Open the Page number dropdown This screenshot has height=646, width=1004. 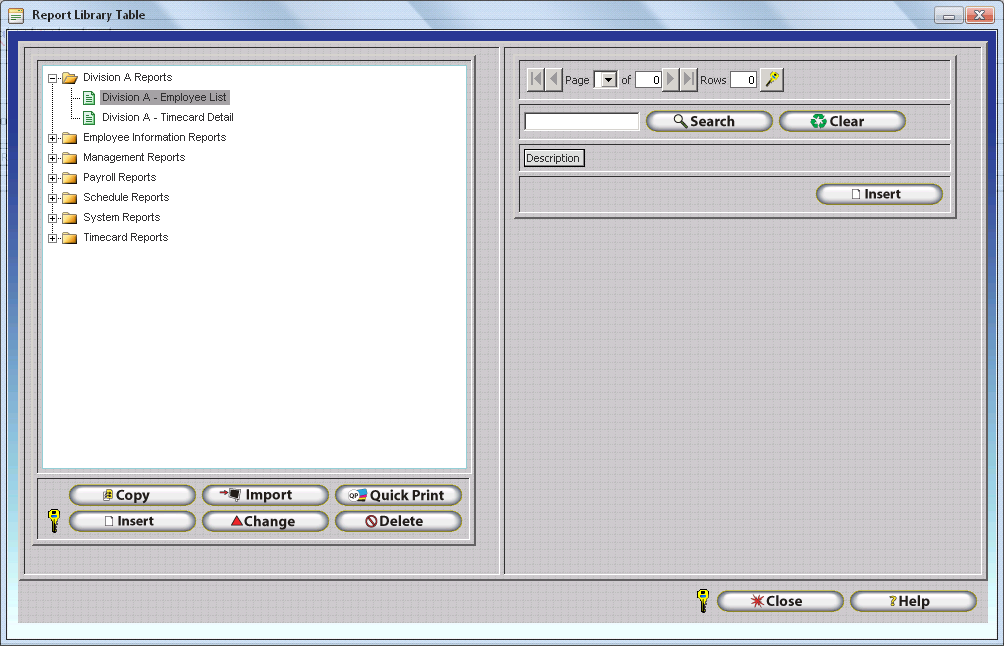click(605, 80)
